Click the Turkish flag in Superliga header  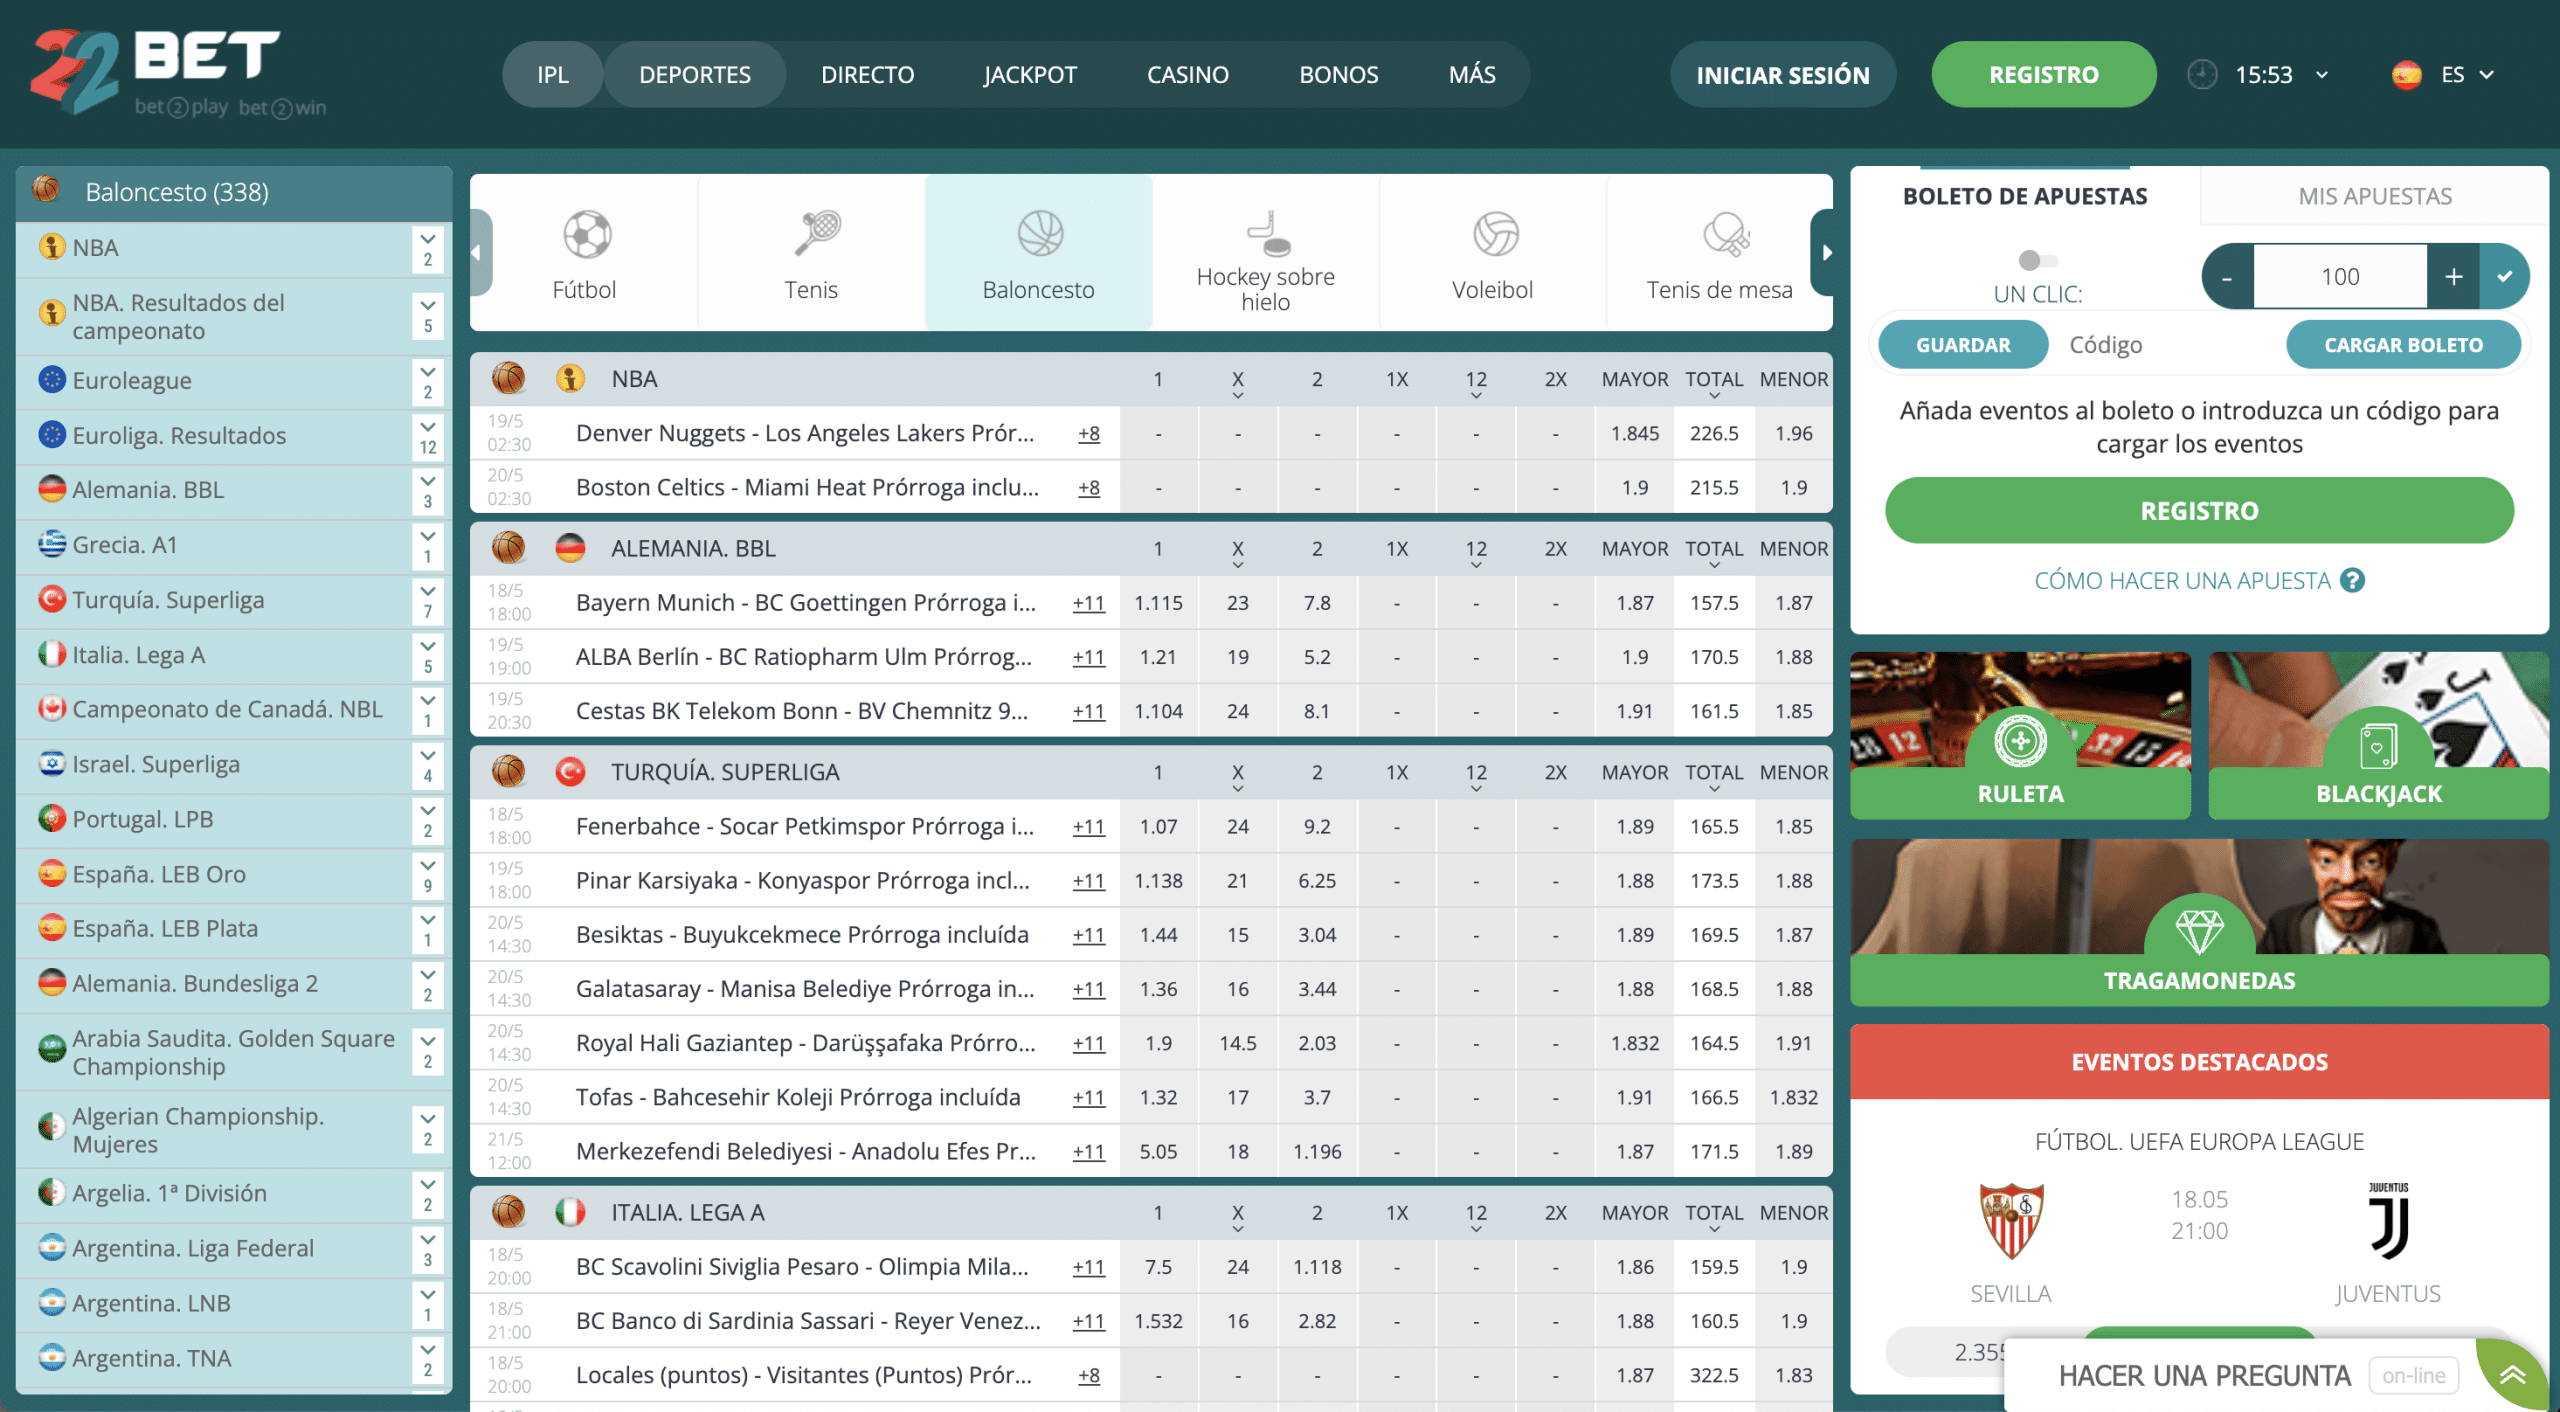(x=570, y=772)
